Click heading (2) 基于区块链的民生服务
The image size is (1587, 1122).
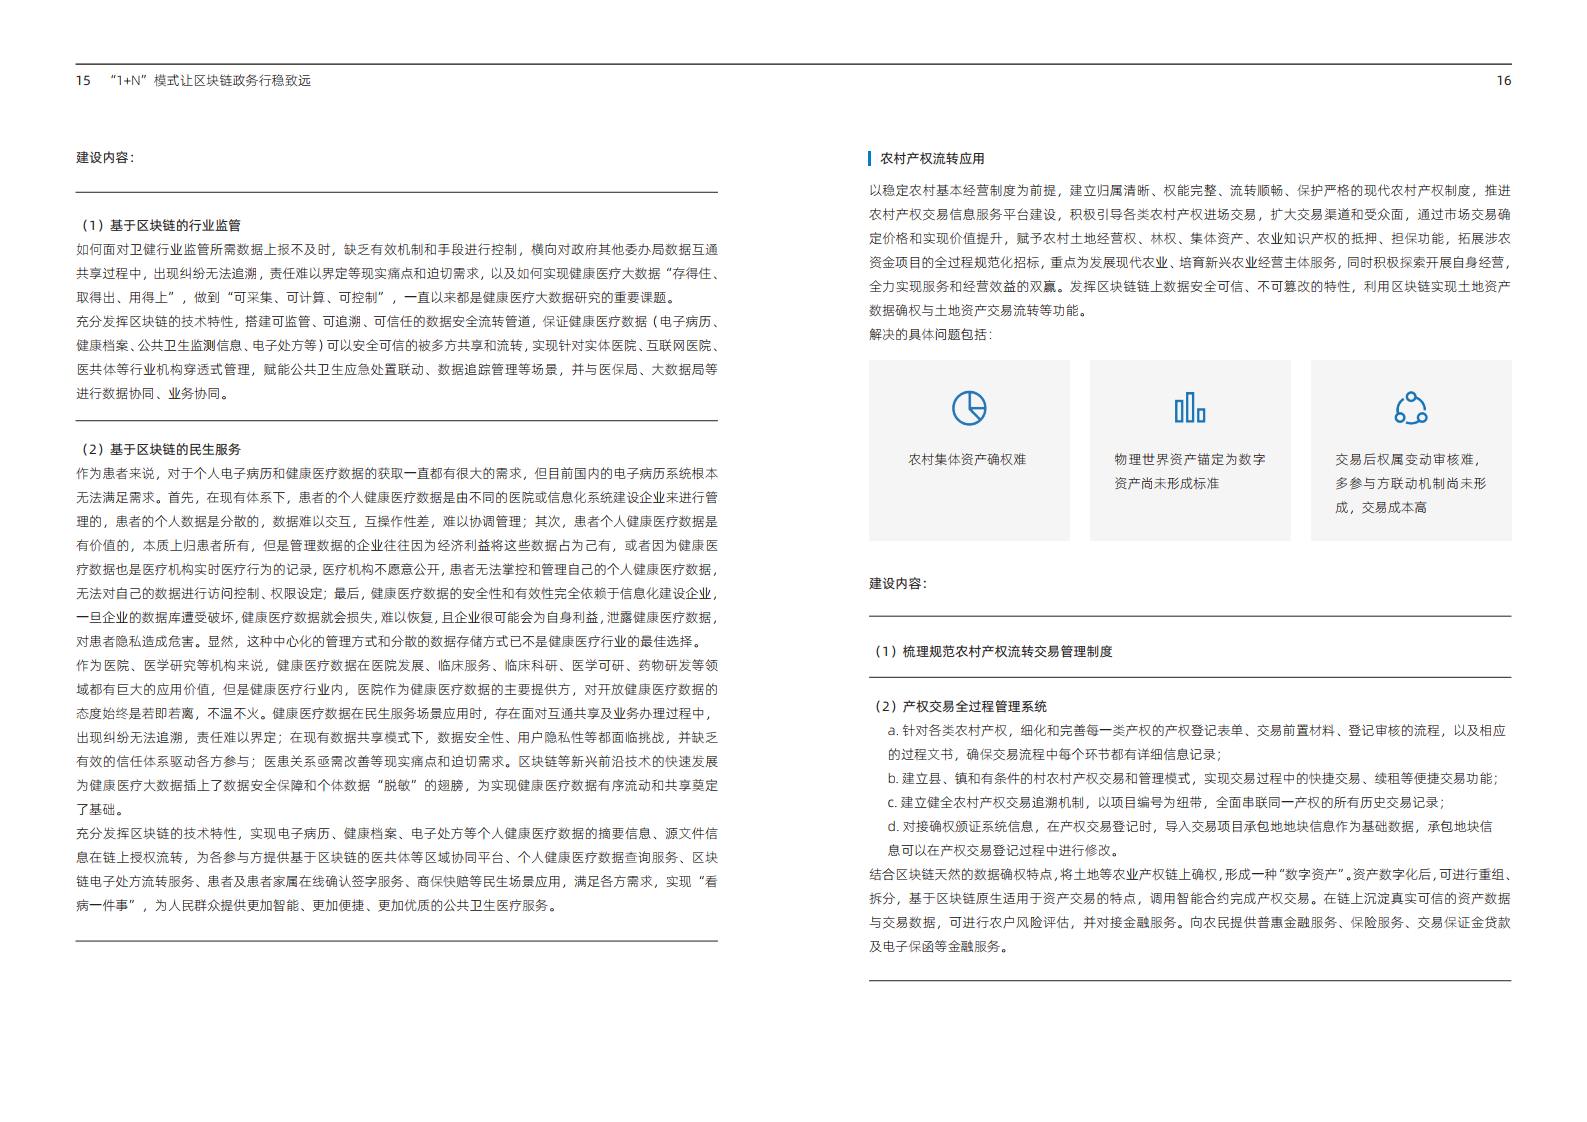159,450
